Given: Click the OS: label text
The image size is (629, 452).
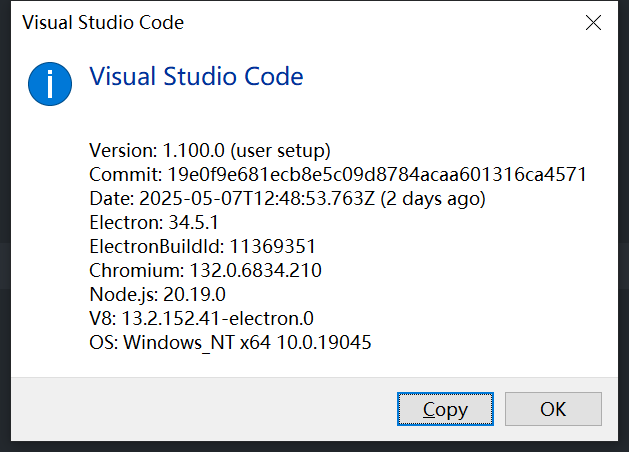Looking at the screenshot, I should click(x=103, y=343).
